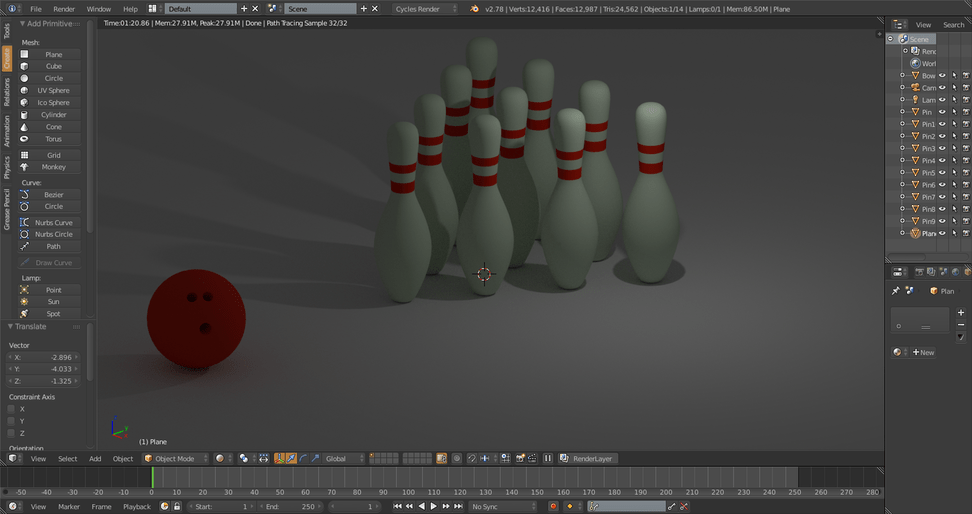Click the End frame field
The height and width of the screenshot is (514, 972).
point(290,507)
